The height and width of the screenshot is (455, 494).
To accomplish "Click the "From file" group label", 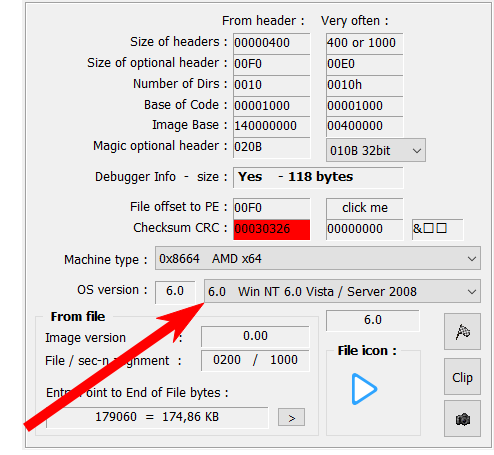I will pos(78,317).
